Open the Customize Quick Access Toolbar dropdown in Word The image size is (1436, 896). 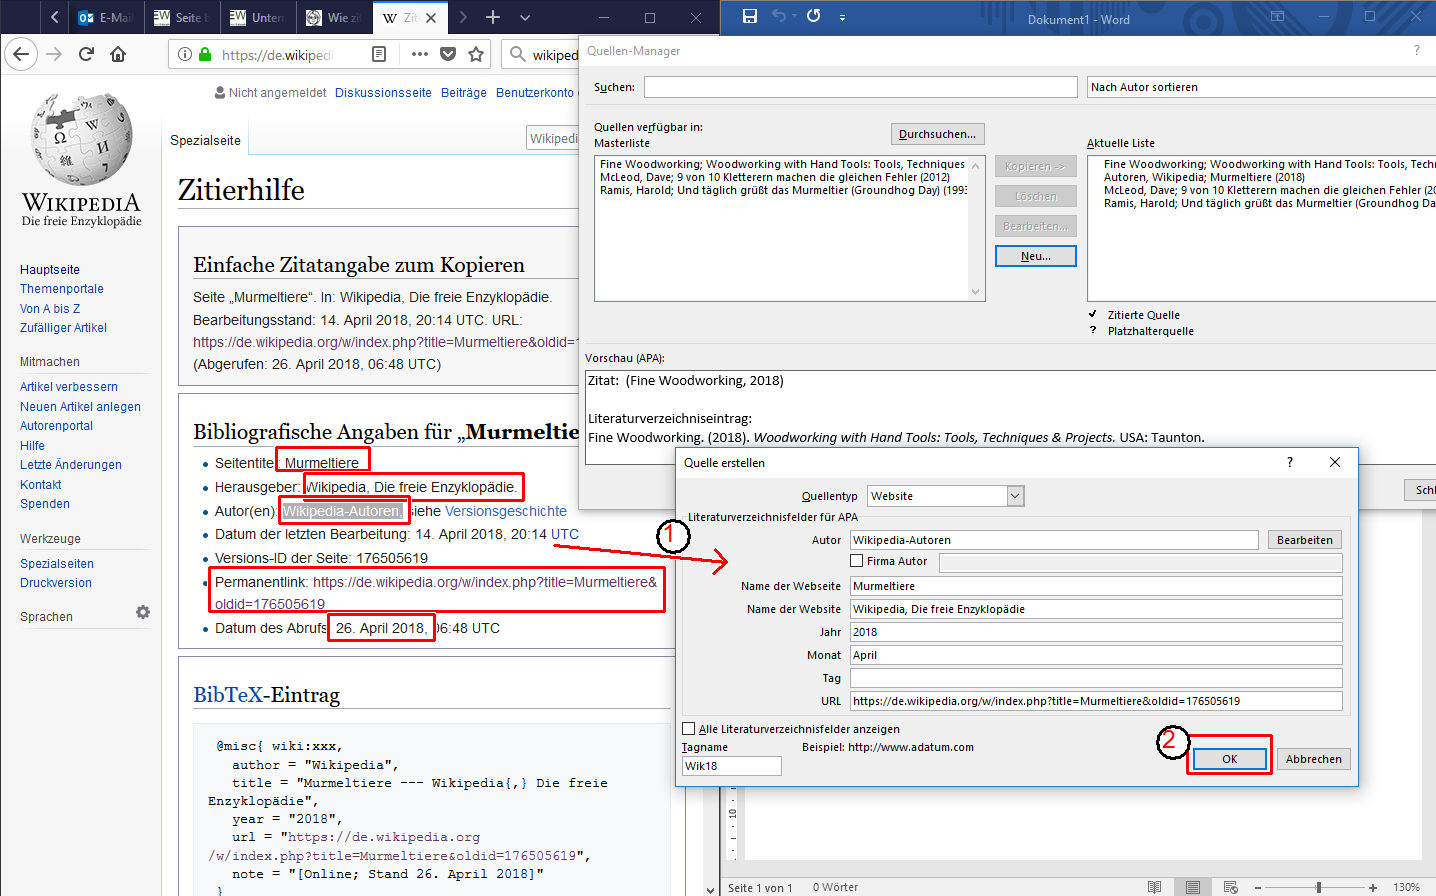[842, 17]
